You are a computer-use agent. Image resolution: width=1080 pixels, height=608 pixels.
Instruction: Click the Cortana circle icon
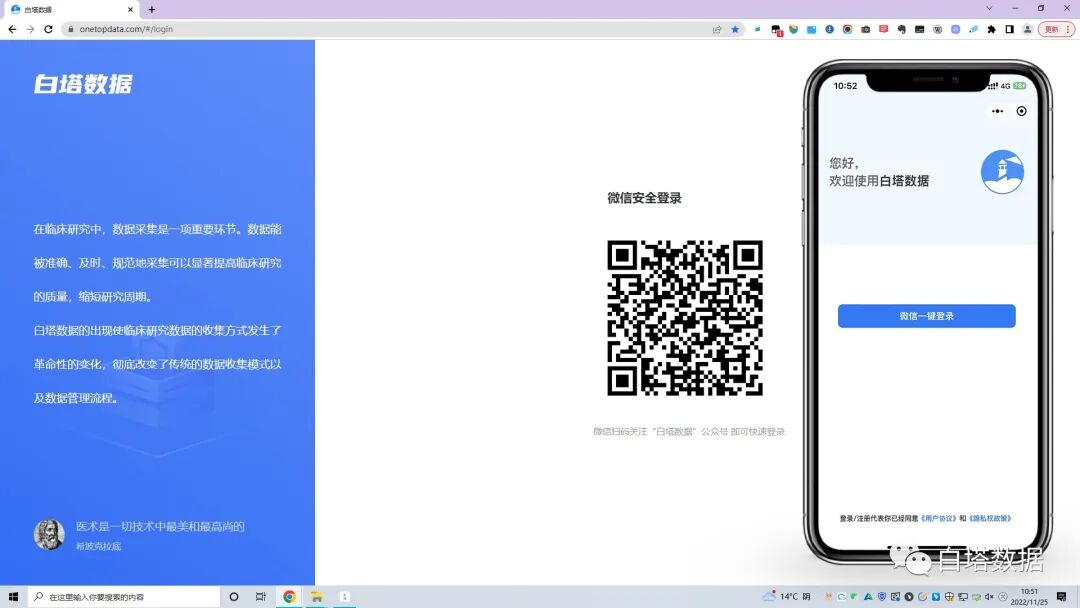click(x=233, y=597)
